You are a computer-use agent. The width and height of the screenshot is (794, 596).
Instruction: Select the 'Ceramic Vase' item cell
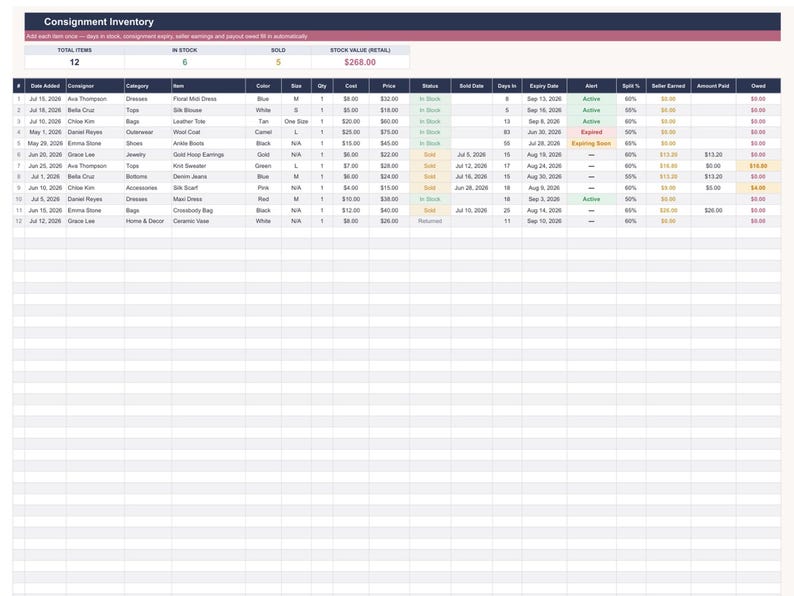coord(208,221)
